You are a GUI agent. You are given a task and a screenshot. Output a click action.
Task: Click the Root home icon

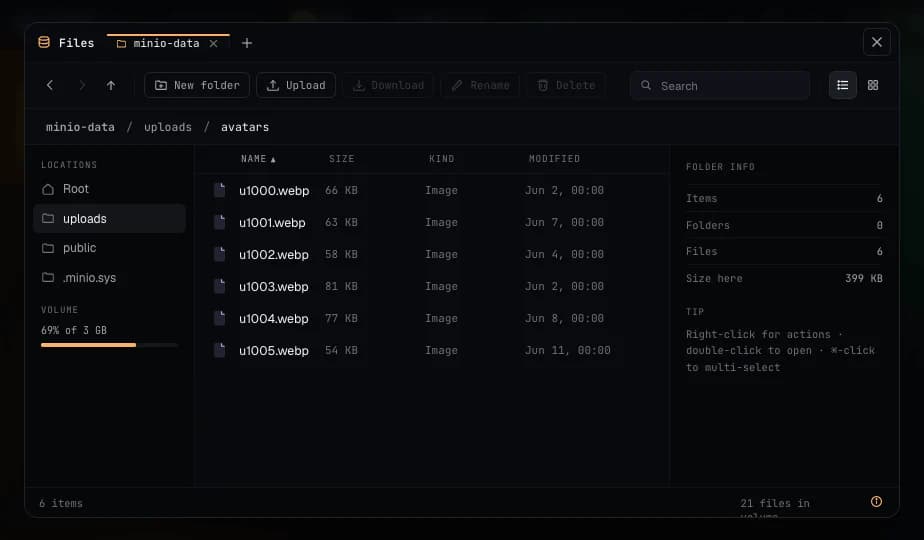click(x=48, y=189)
